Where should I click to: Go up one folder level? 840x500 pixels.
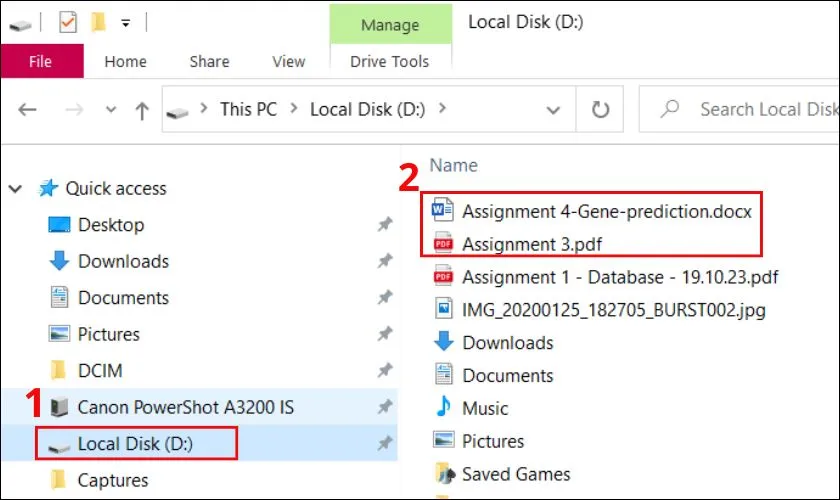coord(141,110)
